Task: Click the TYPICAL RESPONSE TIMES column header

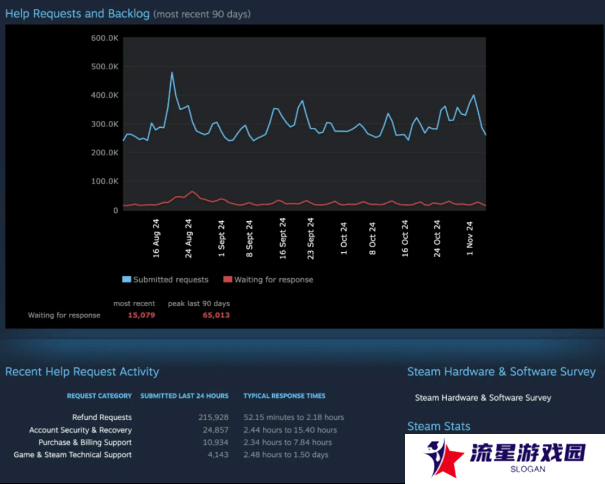Action: pos(284,396)
